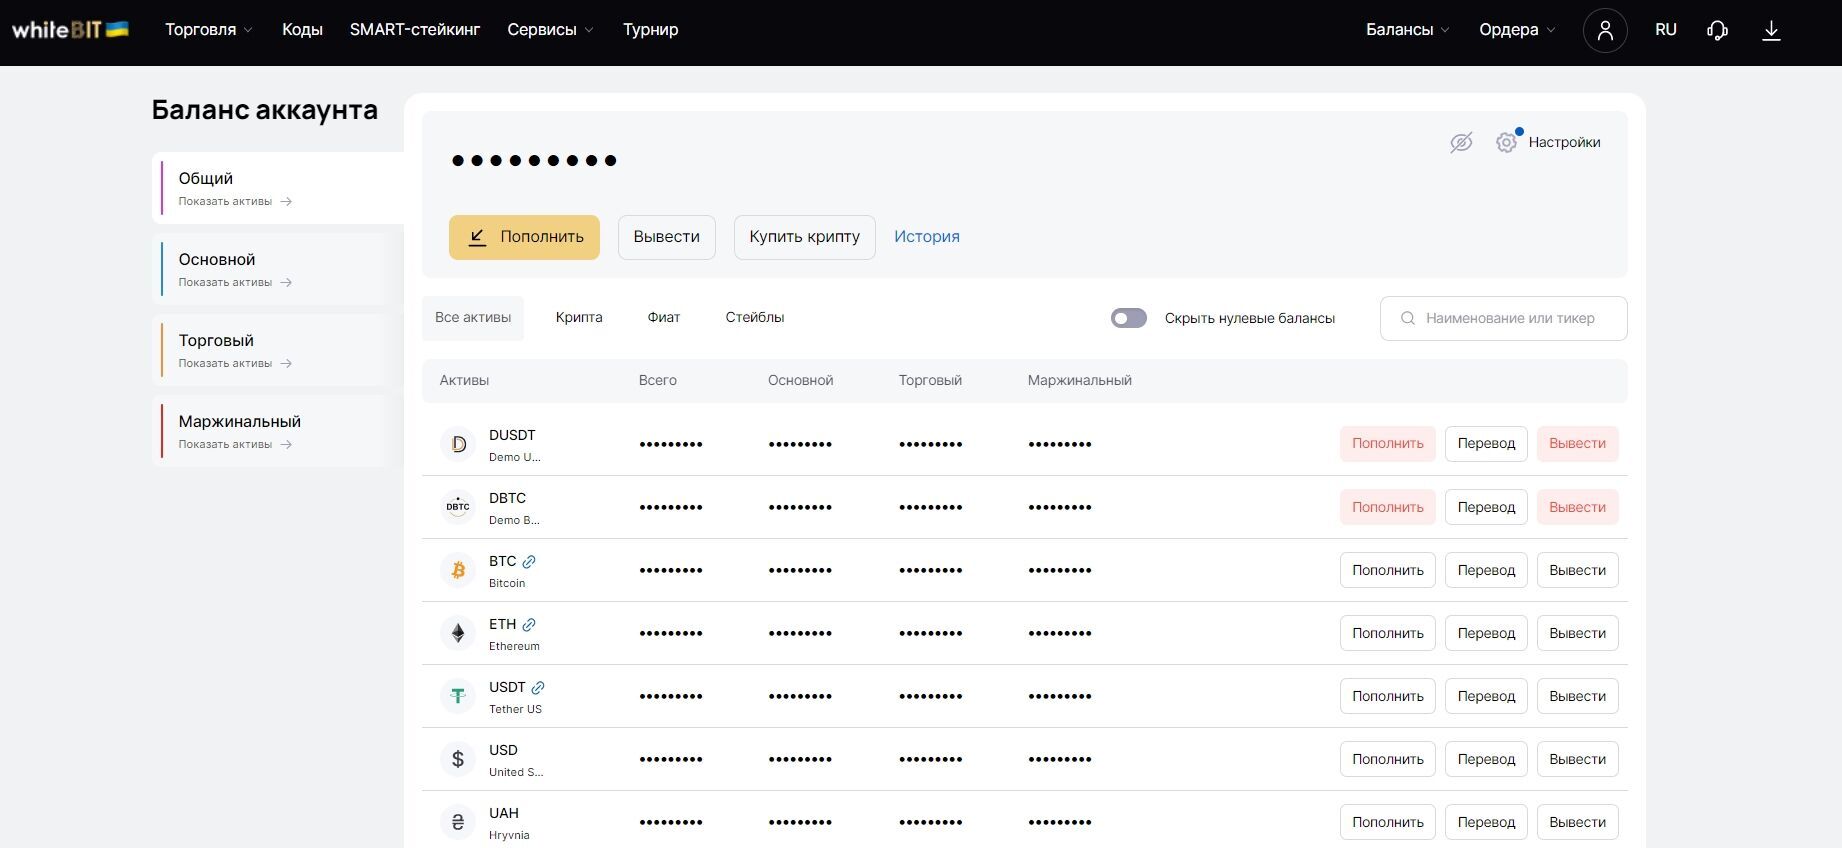
Task: Click the Торговый column header
Action: coord(930,381)
